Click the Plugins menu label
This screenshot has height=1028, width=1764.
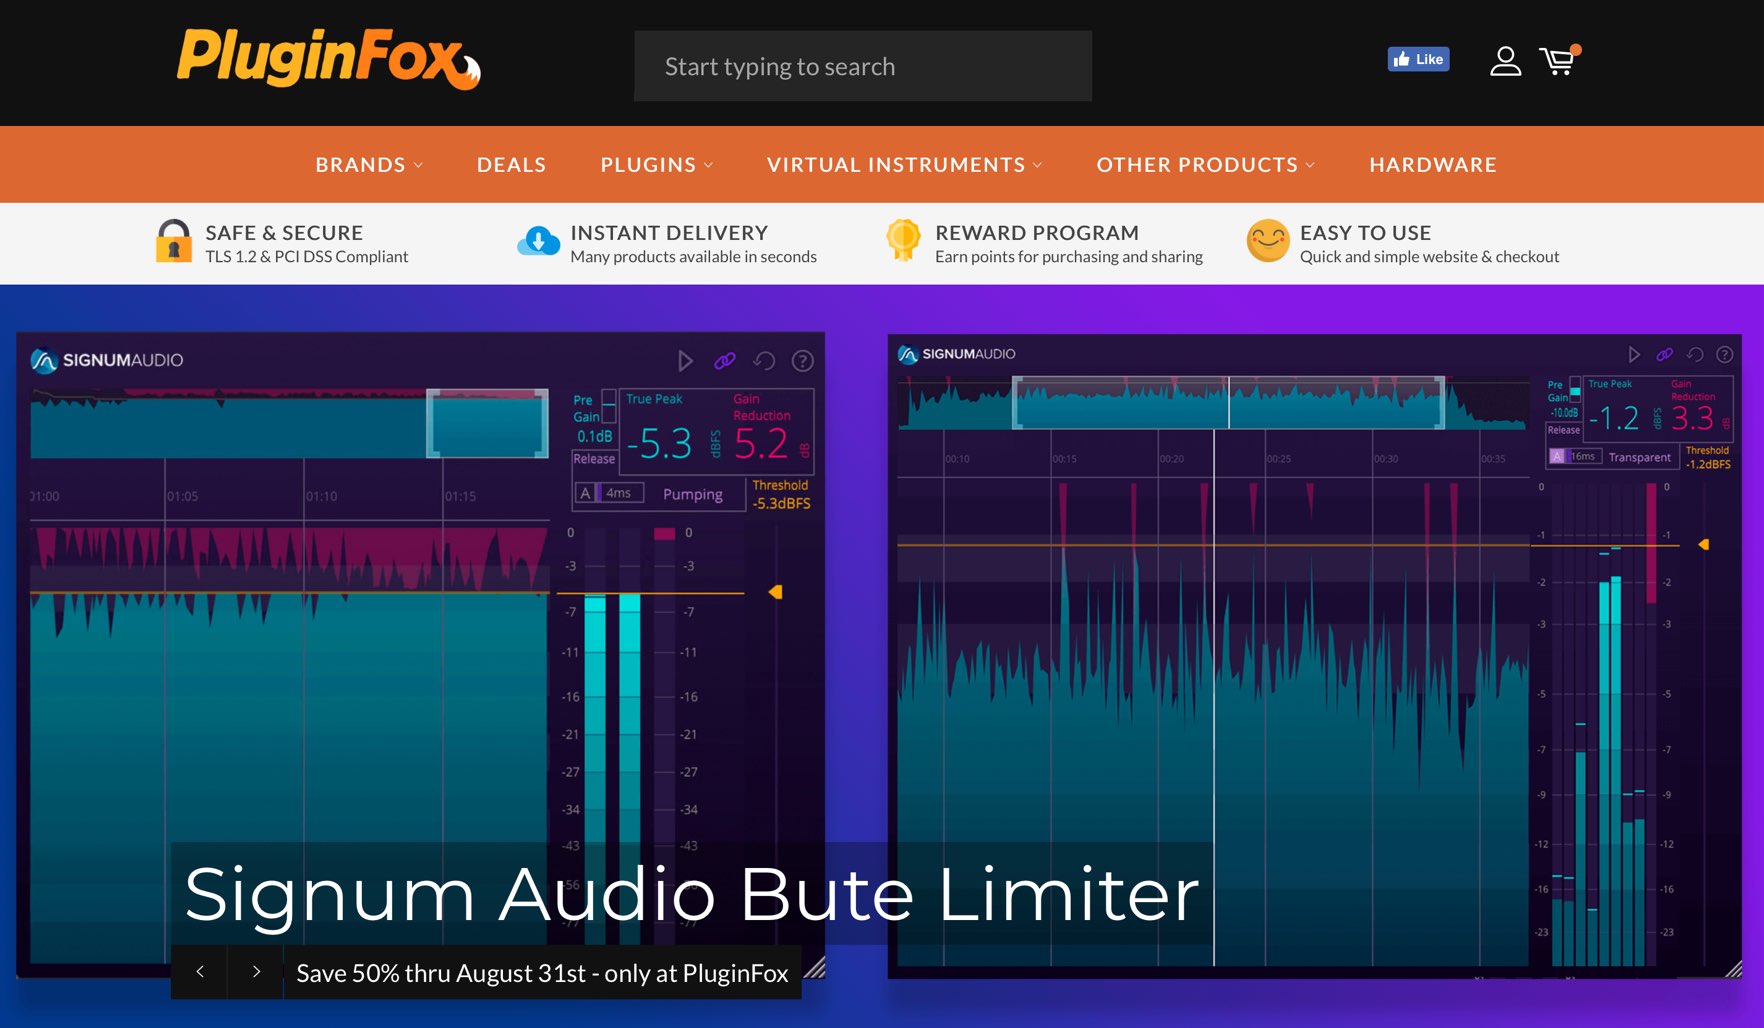[648, 165]
